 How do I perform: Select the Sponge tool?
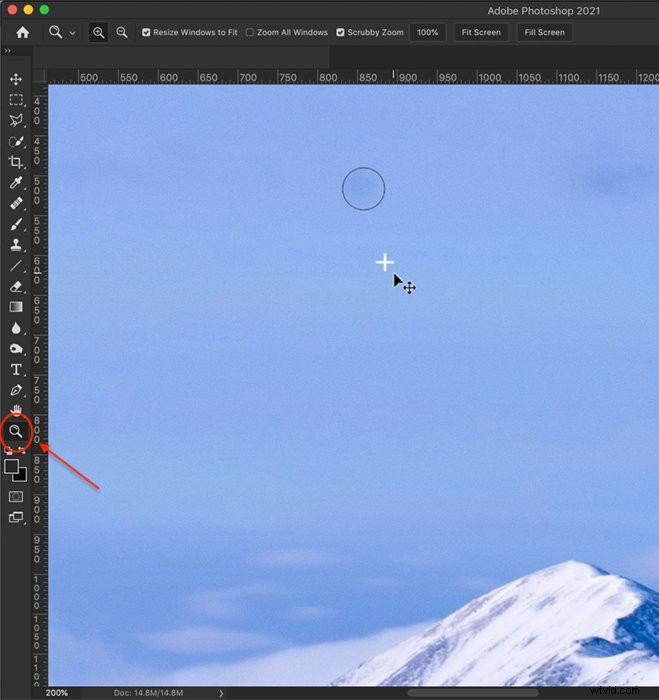16,349
